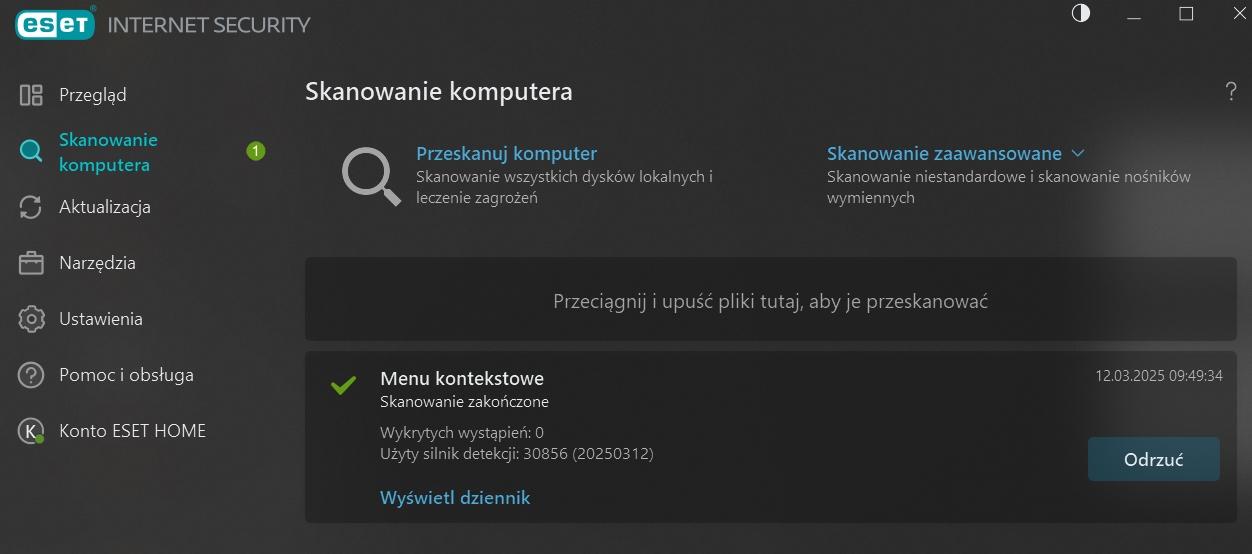1252x554 pixels.
Task: Click the Pomoc i obsługa question icon
Action: pos(31,375)
